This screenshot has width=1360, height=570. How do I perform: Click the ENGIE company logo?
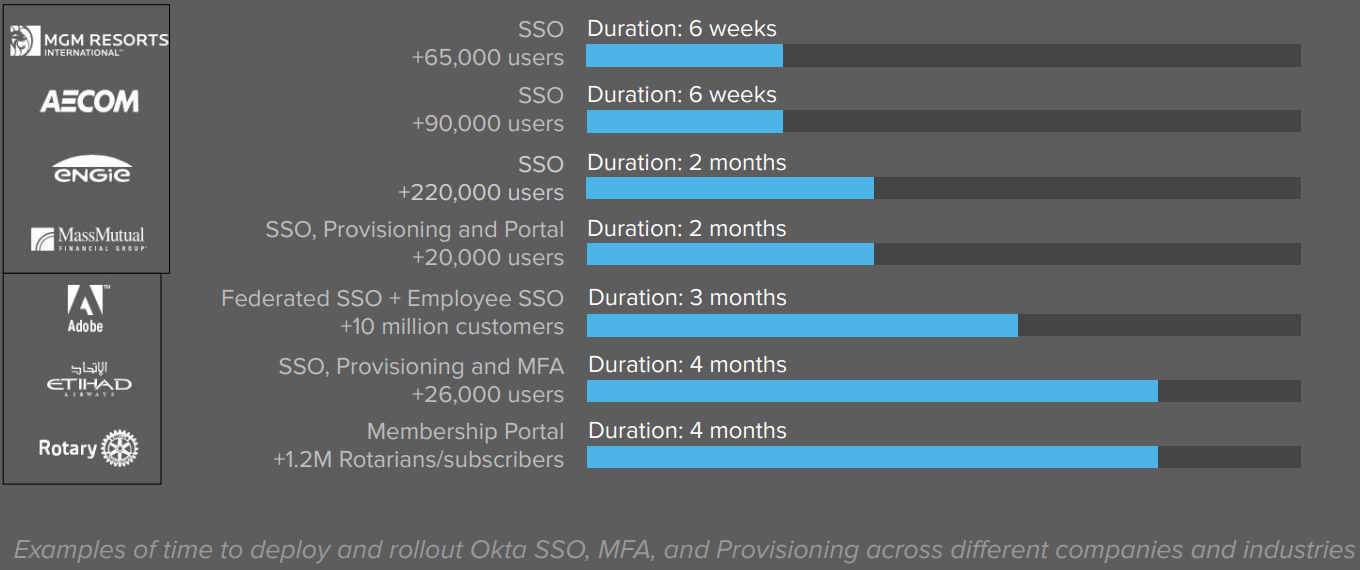pos(92,170)
